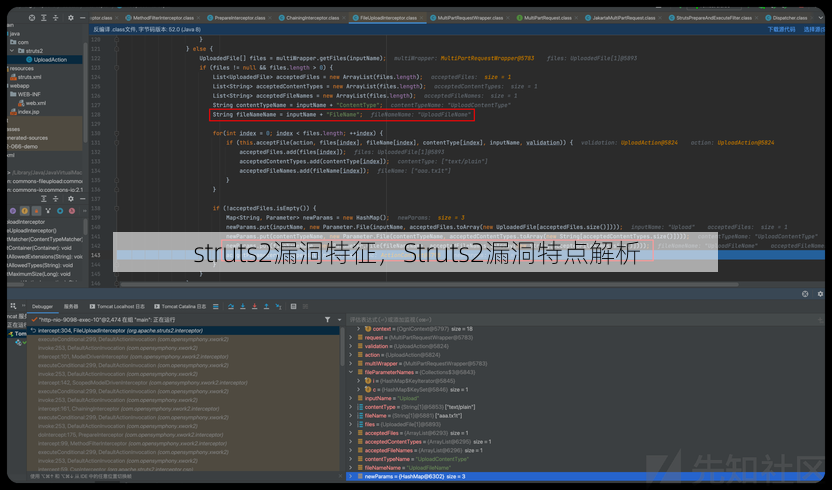Expand the newParams variable node
This screenshot has height=490, width=832.
pos(351,476)
